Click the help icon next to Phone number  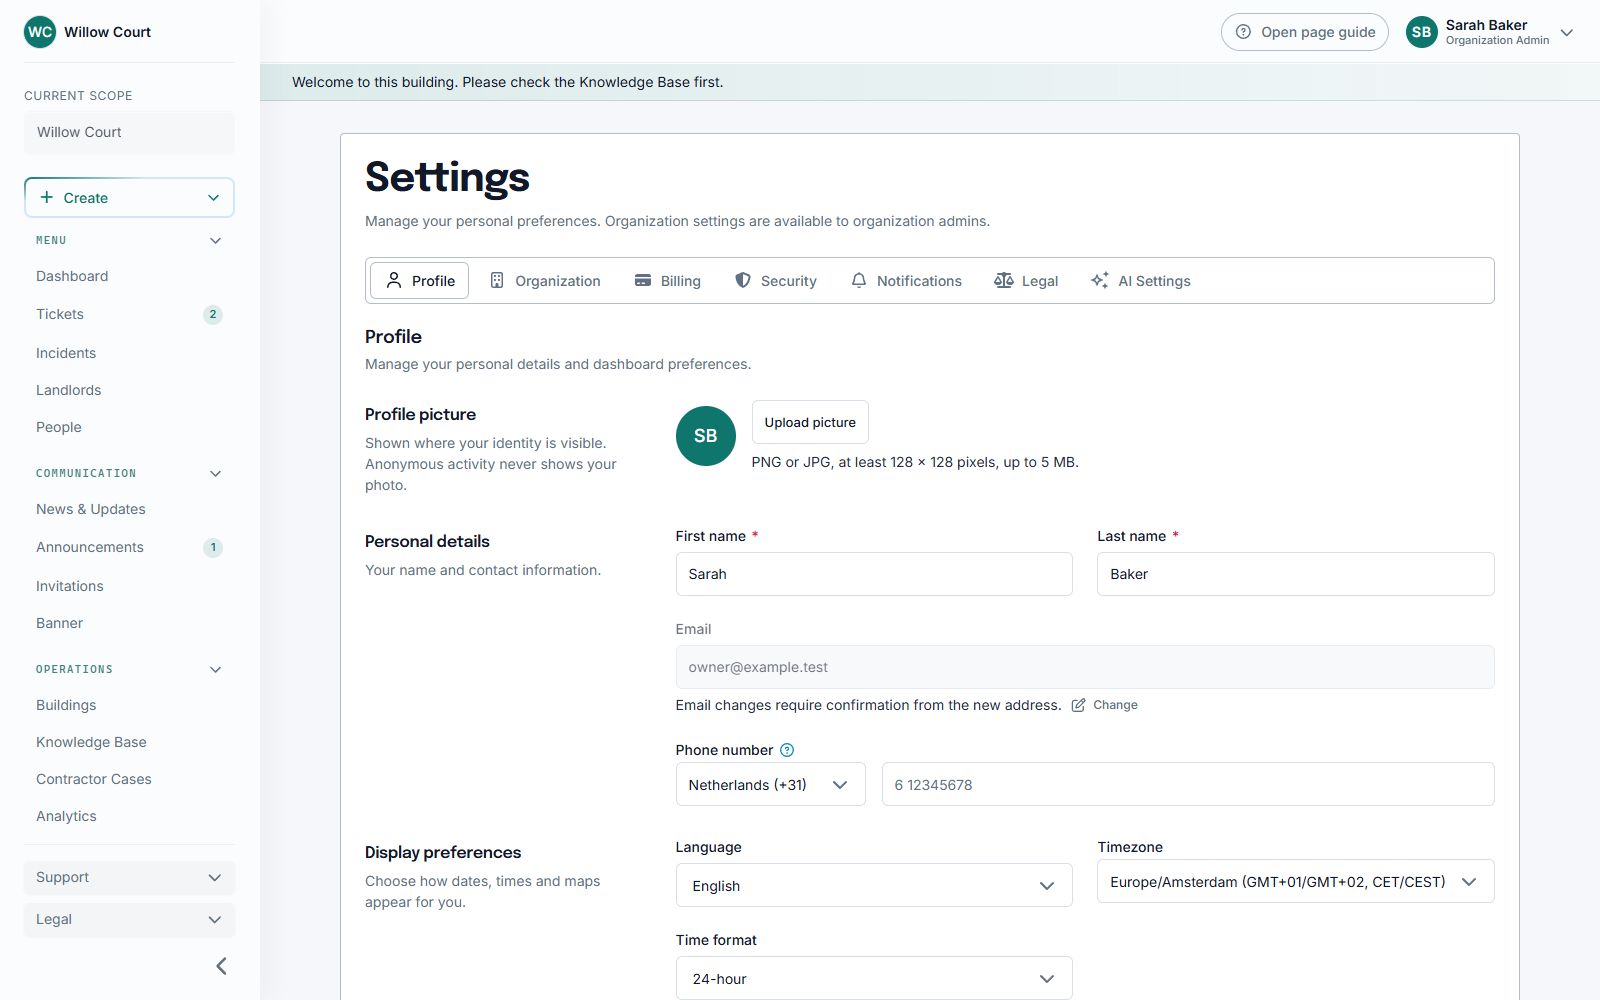click(x=787, y=750)
